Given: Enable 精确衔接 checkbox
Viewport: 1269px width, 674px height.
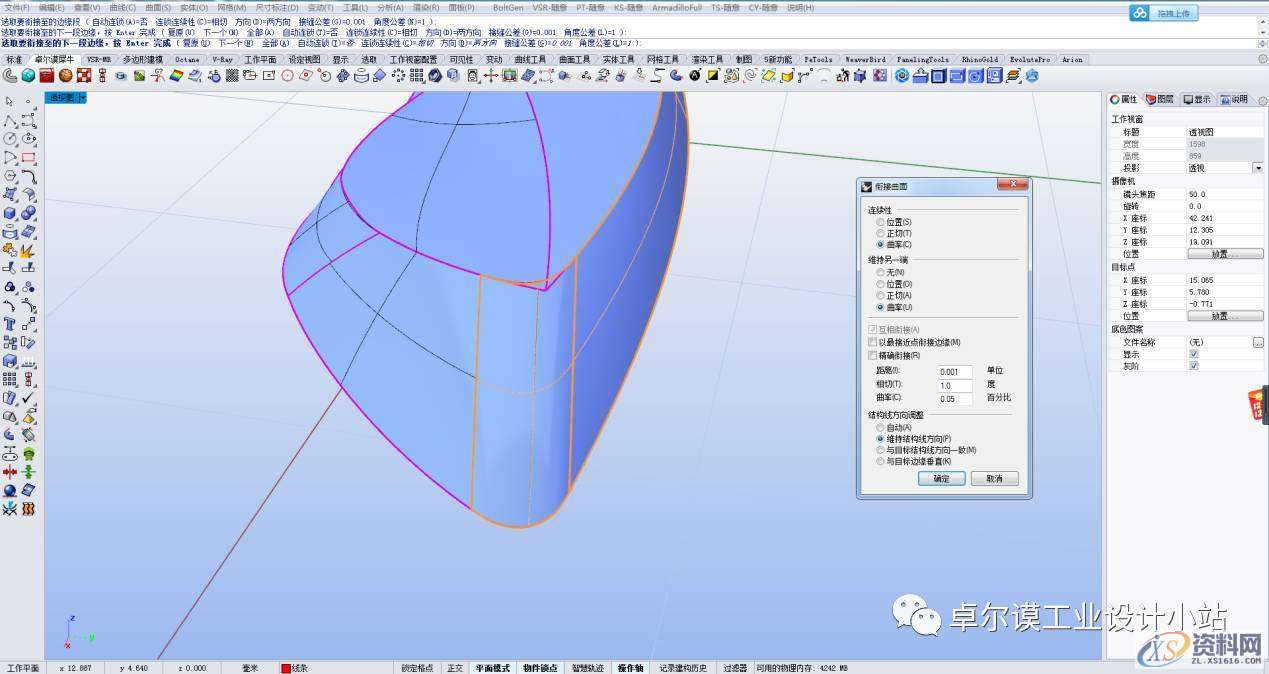Looking at the screenshot, I should [872, 355].
